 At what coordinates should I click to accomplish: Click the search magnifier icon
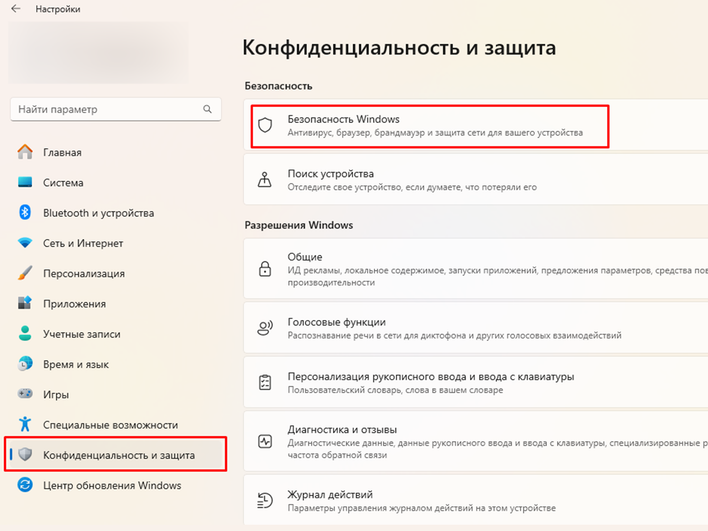[207, 109]
